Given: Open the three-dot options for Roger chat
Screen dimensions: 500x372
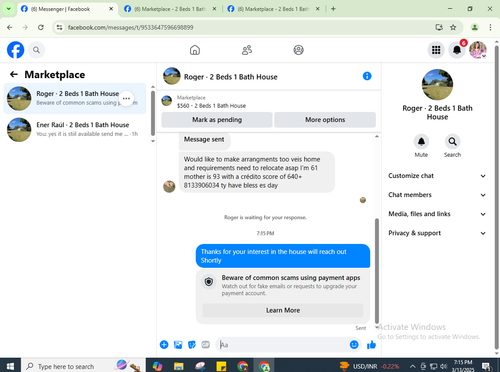Looking at the screenshot, I should [x=126, y=98].
